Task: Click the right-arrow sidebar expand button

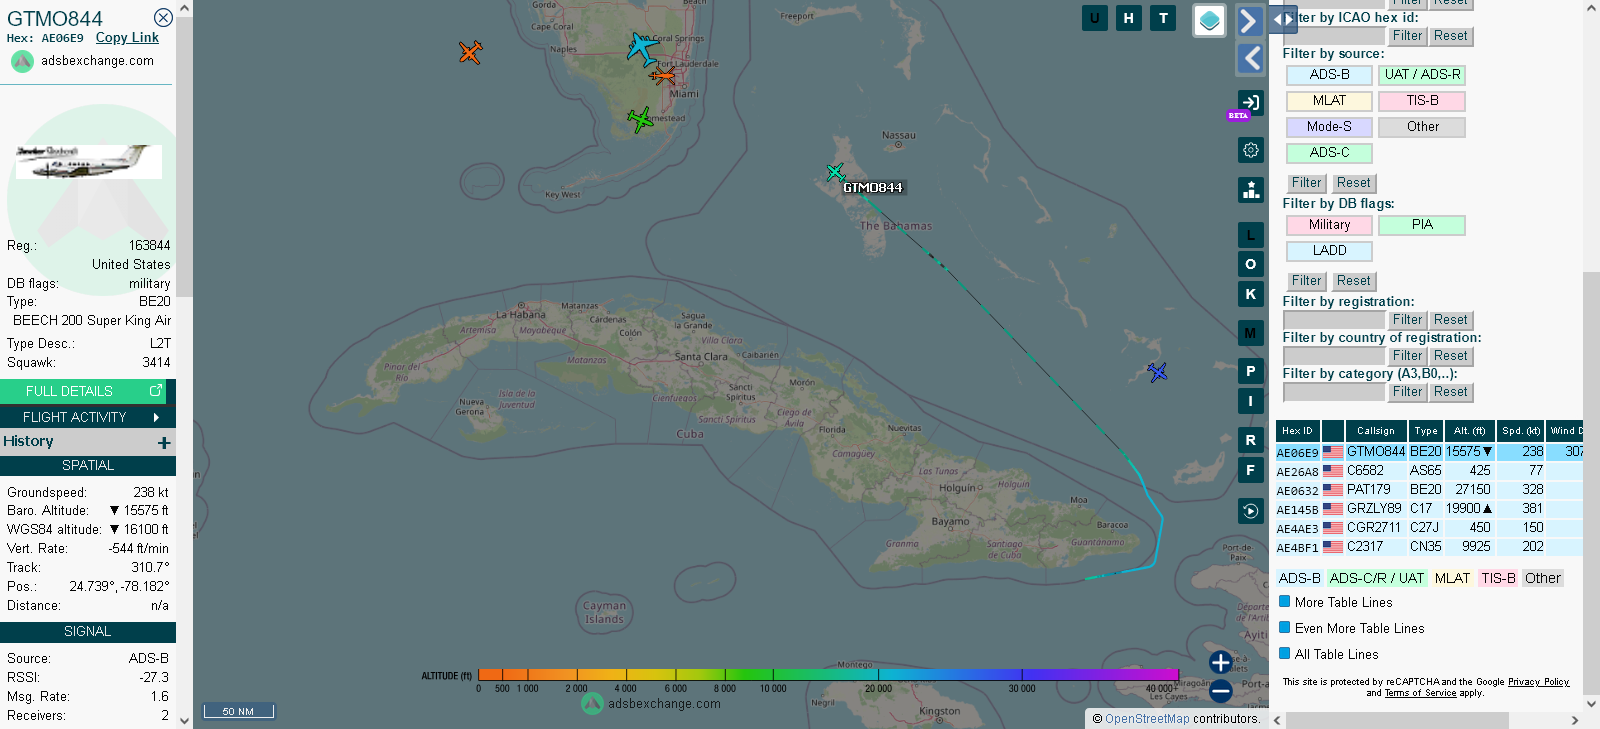Action: coord(1249,21)
